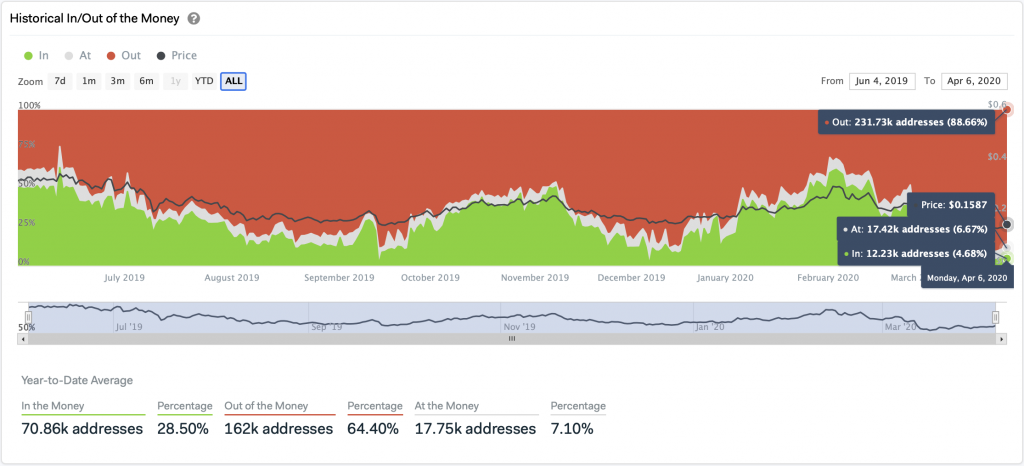Screen dimensions: 1024x466
Task: Set zoom to 1y
Action: click(176, 81)
